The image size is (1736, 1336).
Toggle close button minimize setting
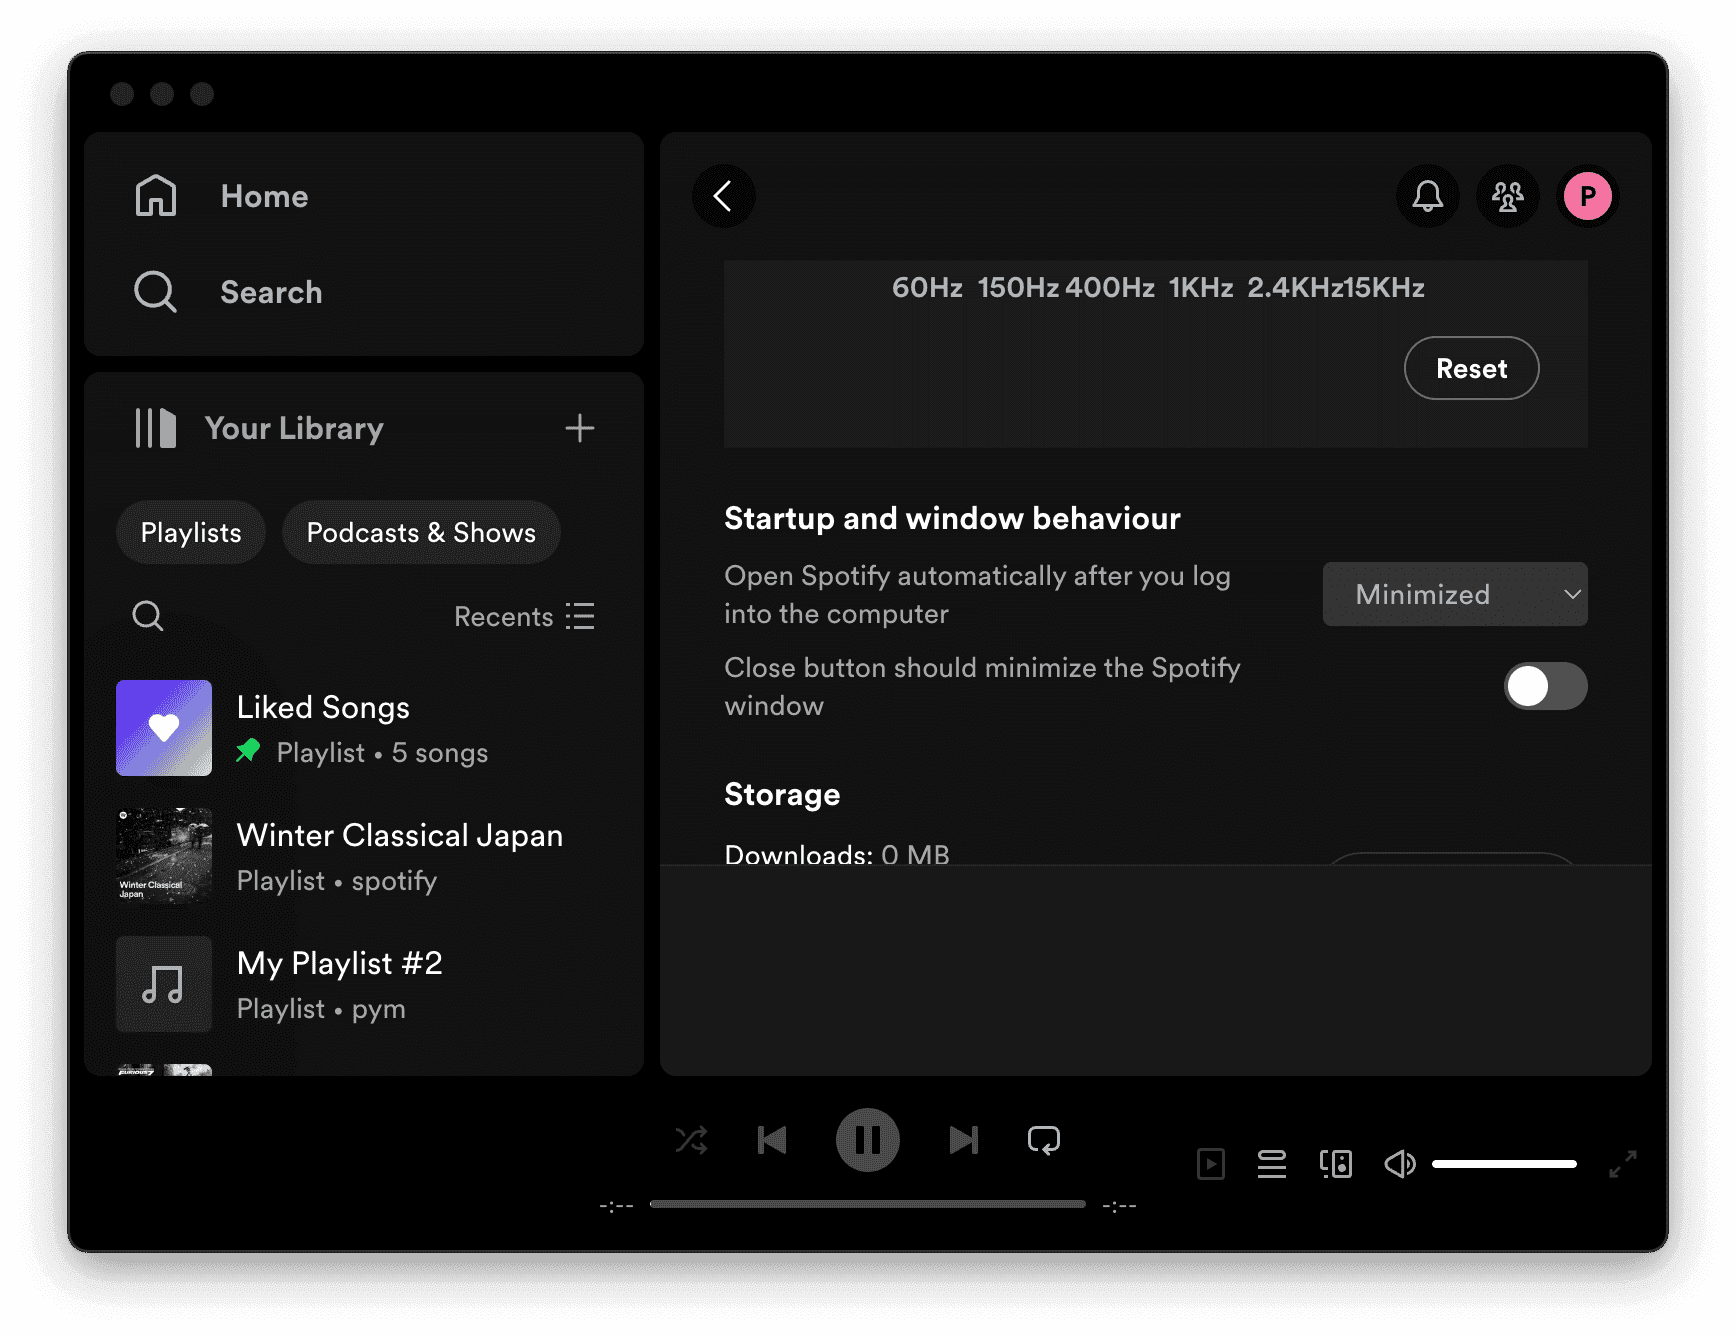pos(1545,686)
